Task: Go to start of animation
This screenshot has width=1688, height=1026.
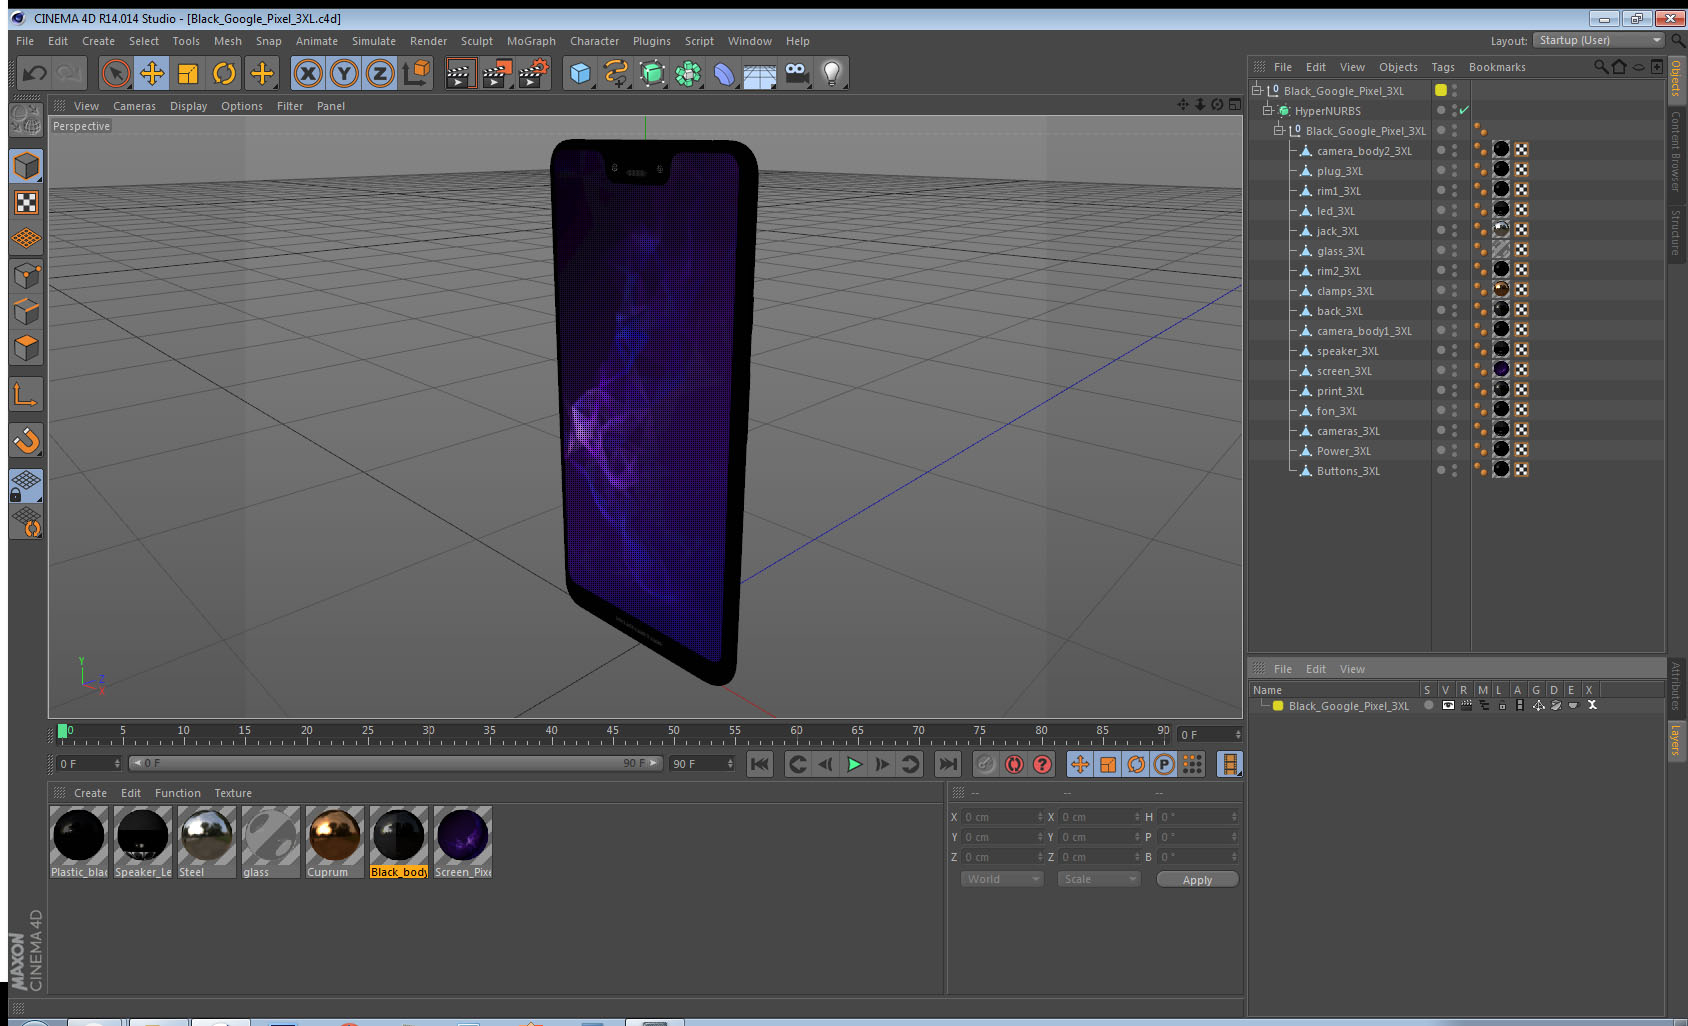Action: coord(760,764)
